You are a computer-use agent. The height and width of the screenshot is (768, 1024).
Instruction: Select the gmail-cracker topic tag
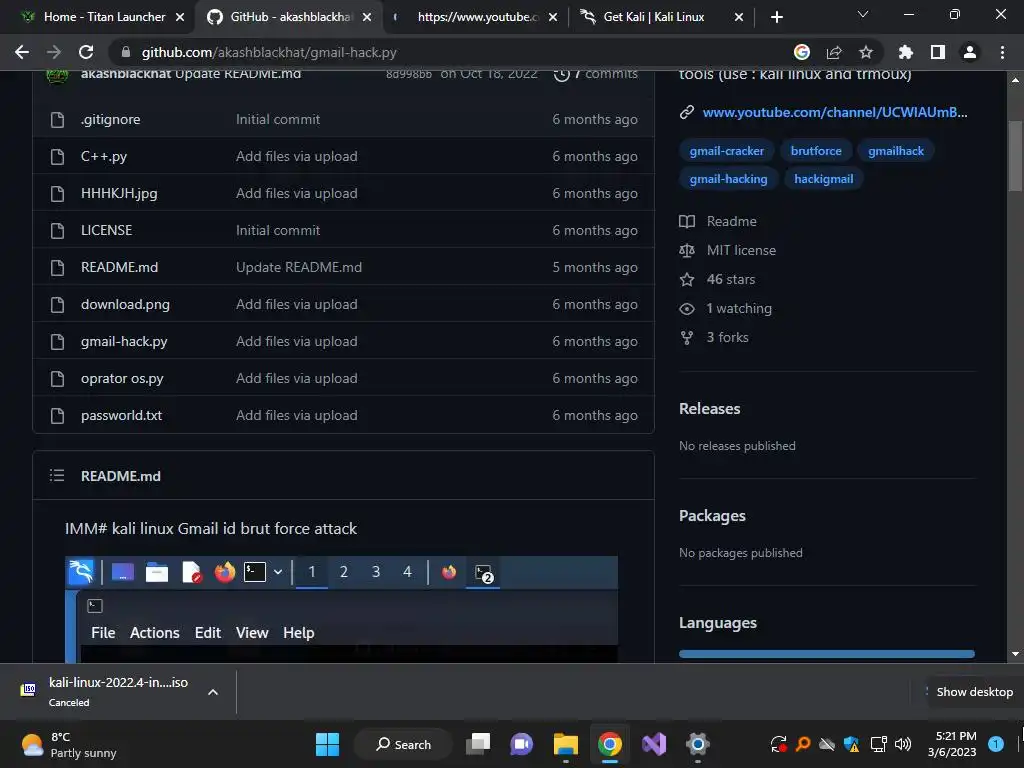point(726,151)
